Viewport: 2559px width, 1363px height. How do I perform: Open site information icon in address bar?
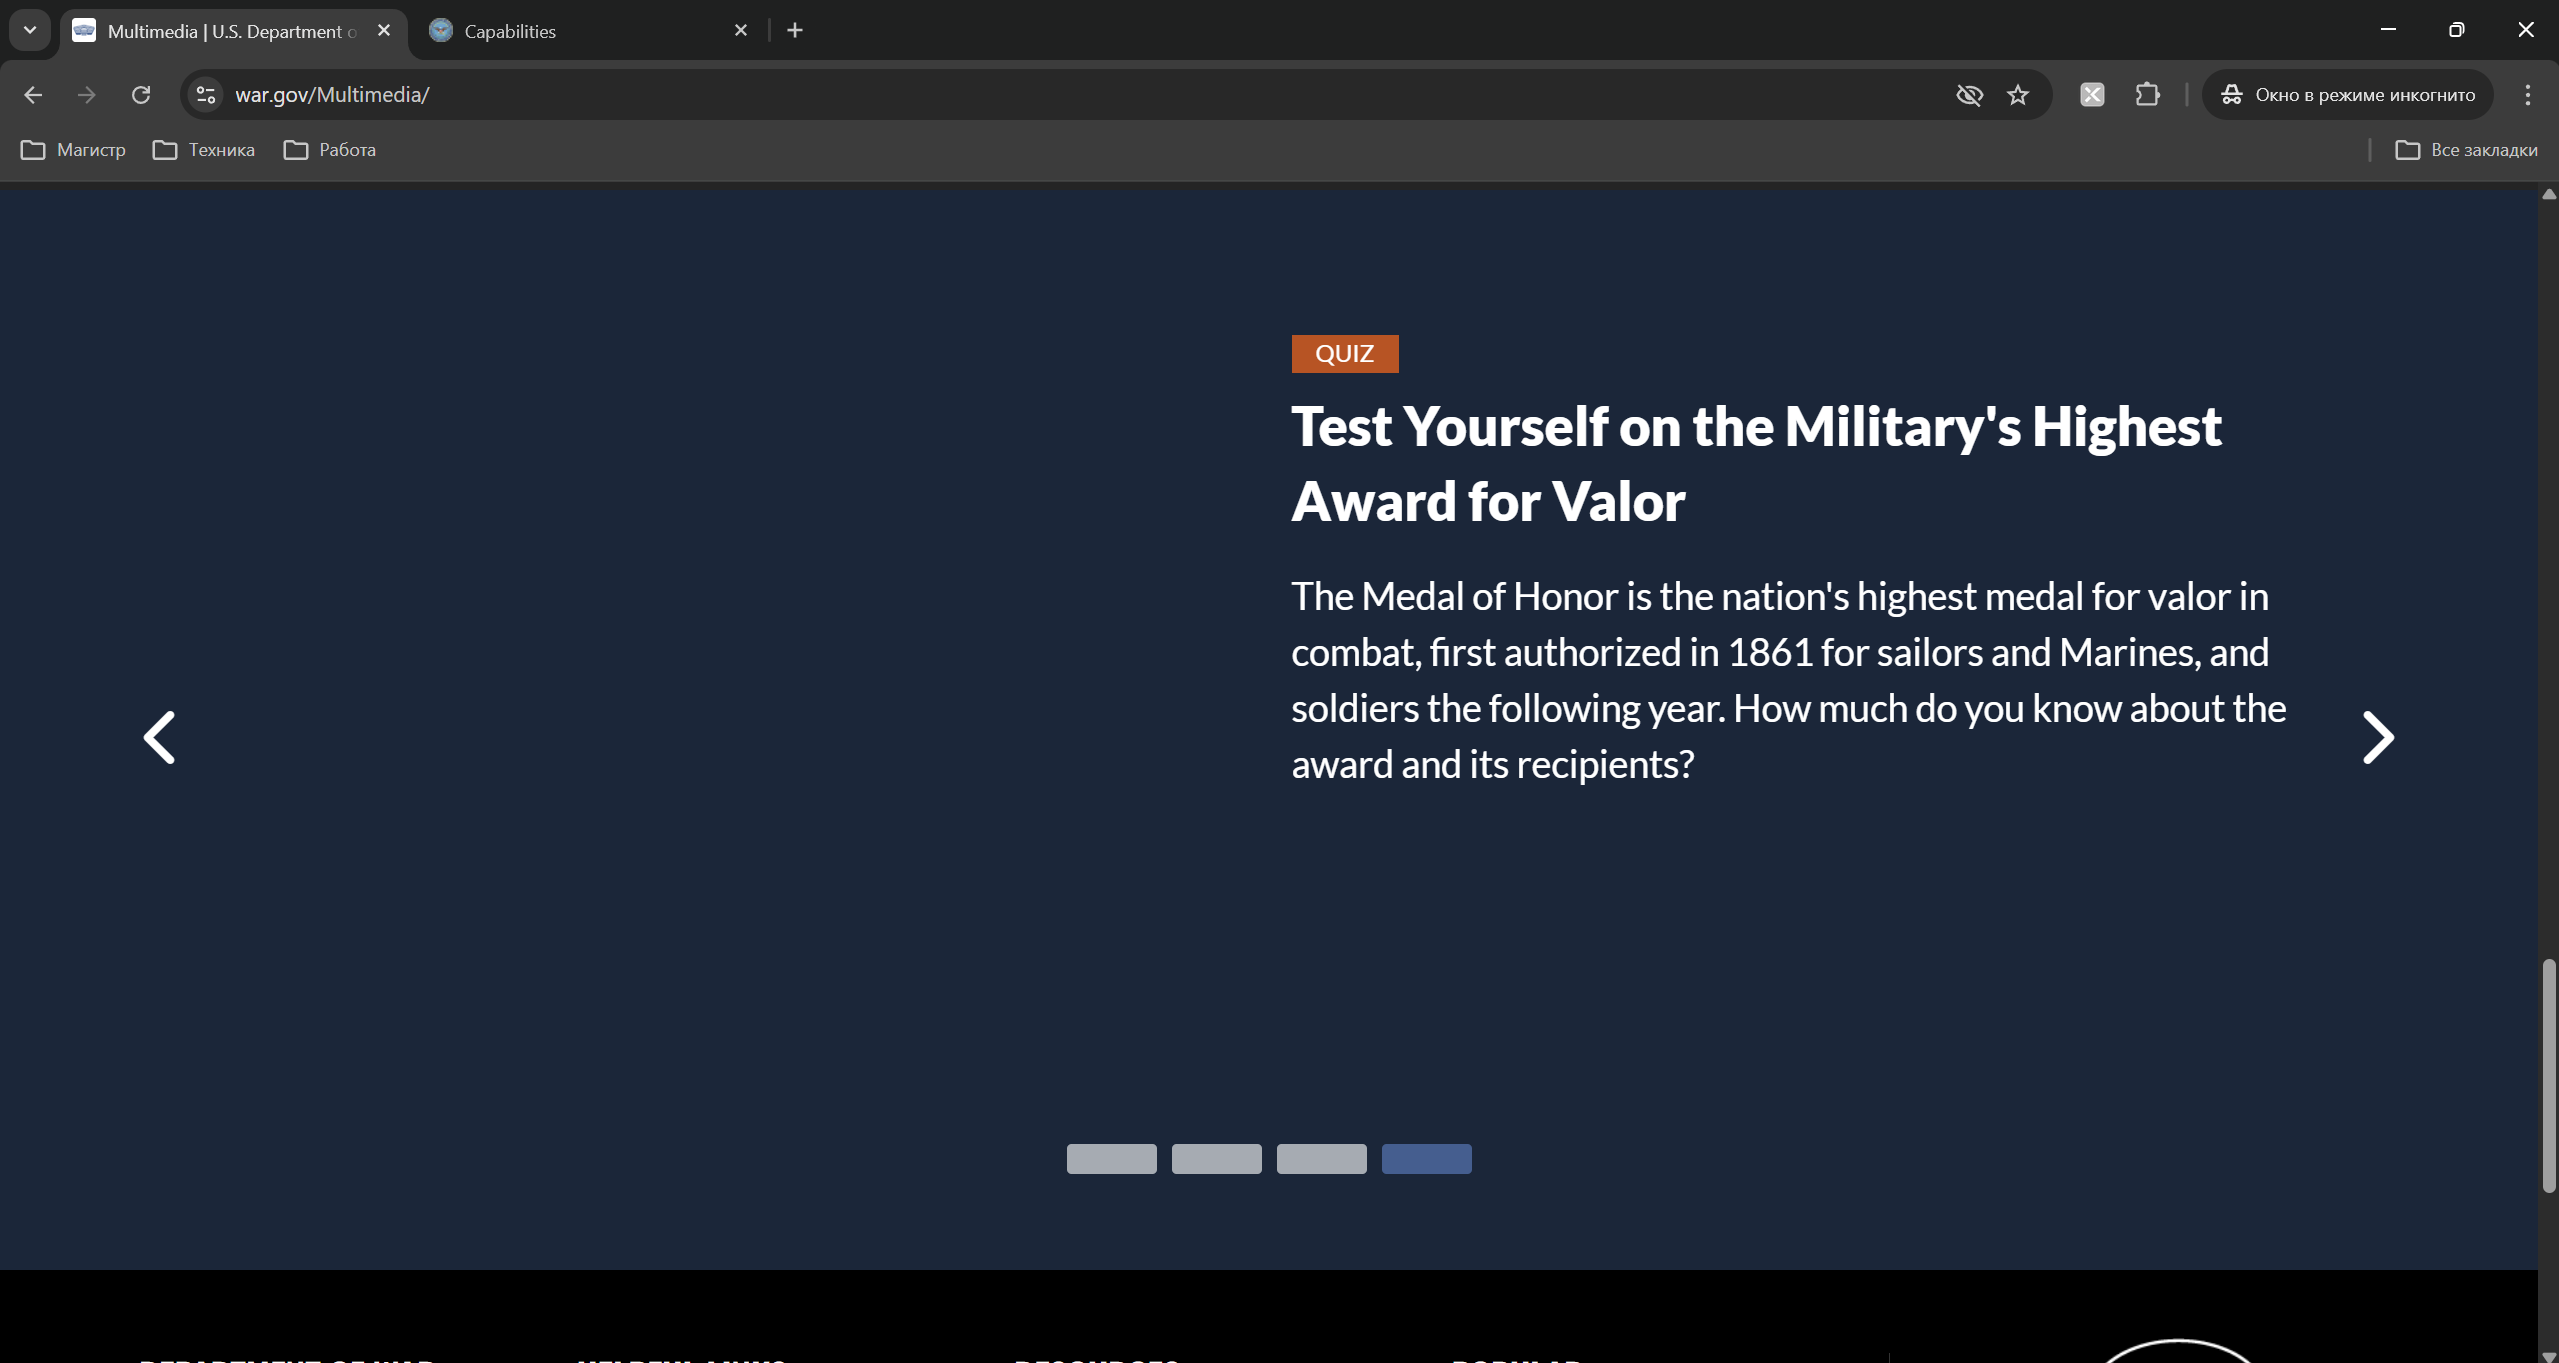click(x=206, y=95)
